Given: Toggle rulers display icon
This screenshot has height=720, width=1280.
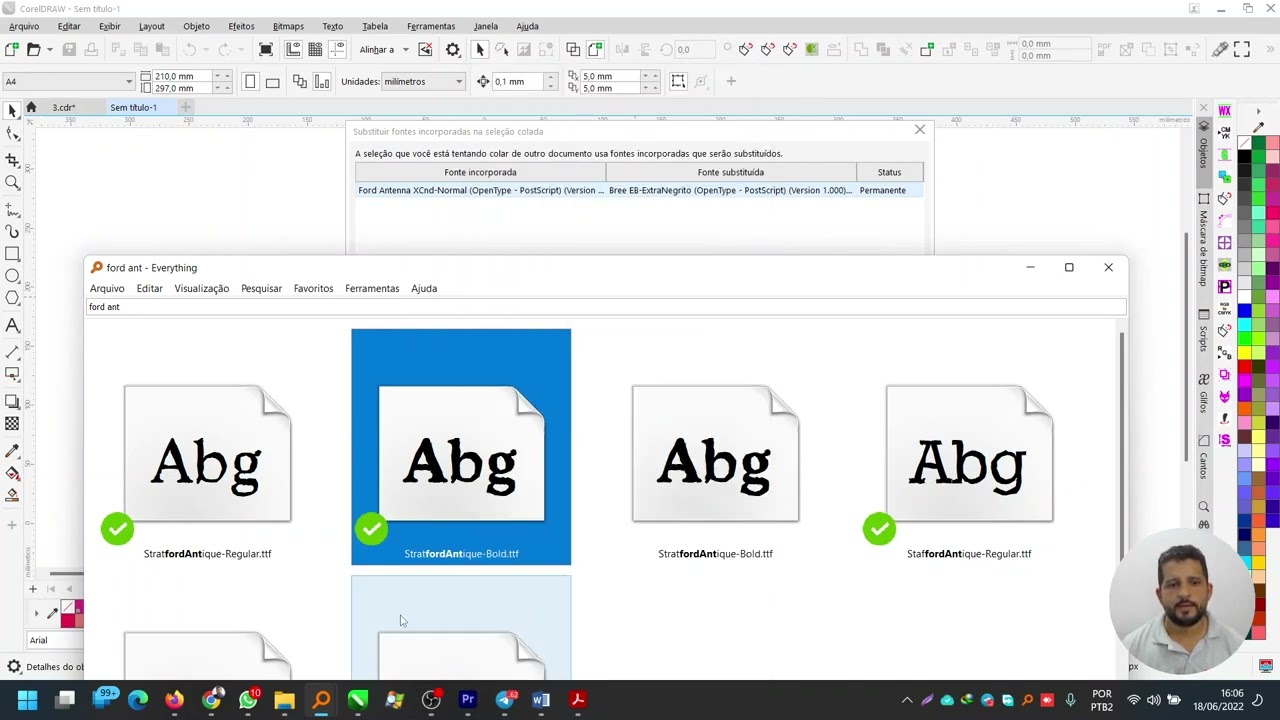Looking at the screenshot, I should click(293, 49).
